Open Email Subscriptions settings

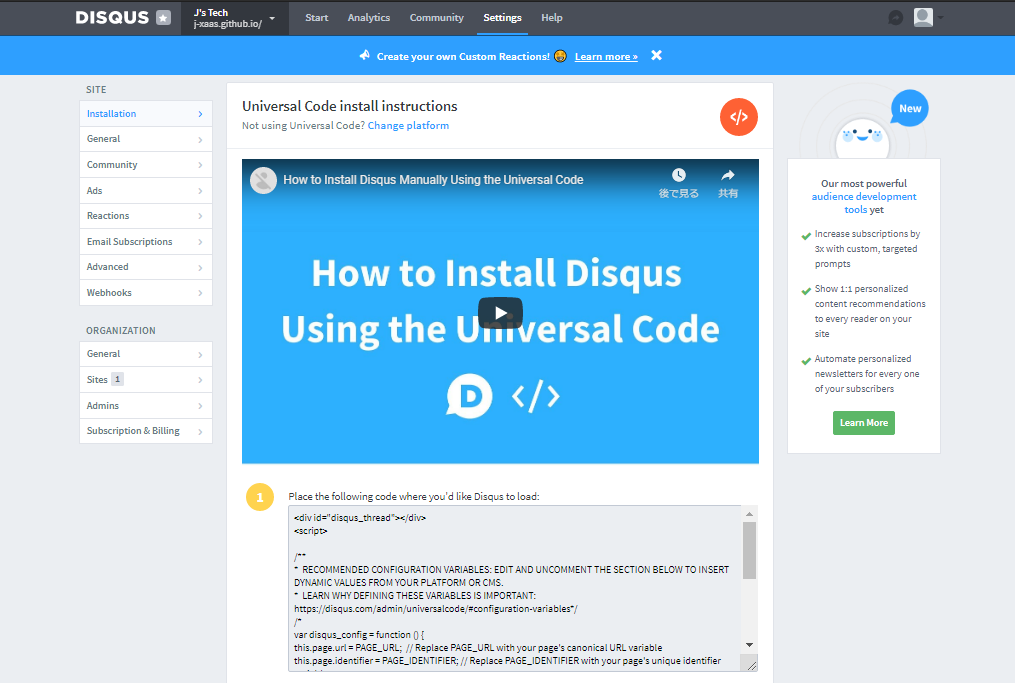[146, 241]
